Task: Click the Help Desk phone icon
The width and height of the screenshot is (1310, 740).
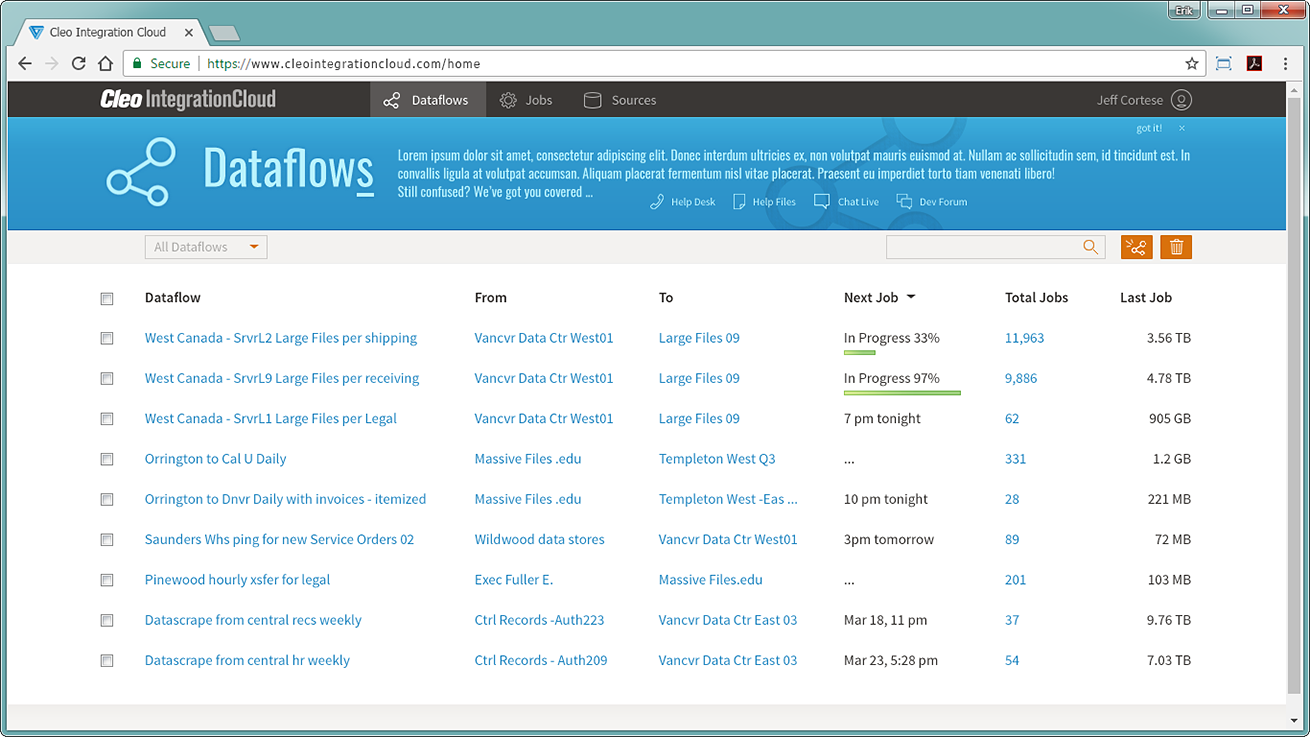Action: click(x=657, y=202)
